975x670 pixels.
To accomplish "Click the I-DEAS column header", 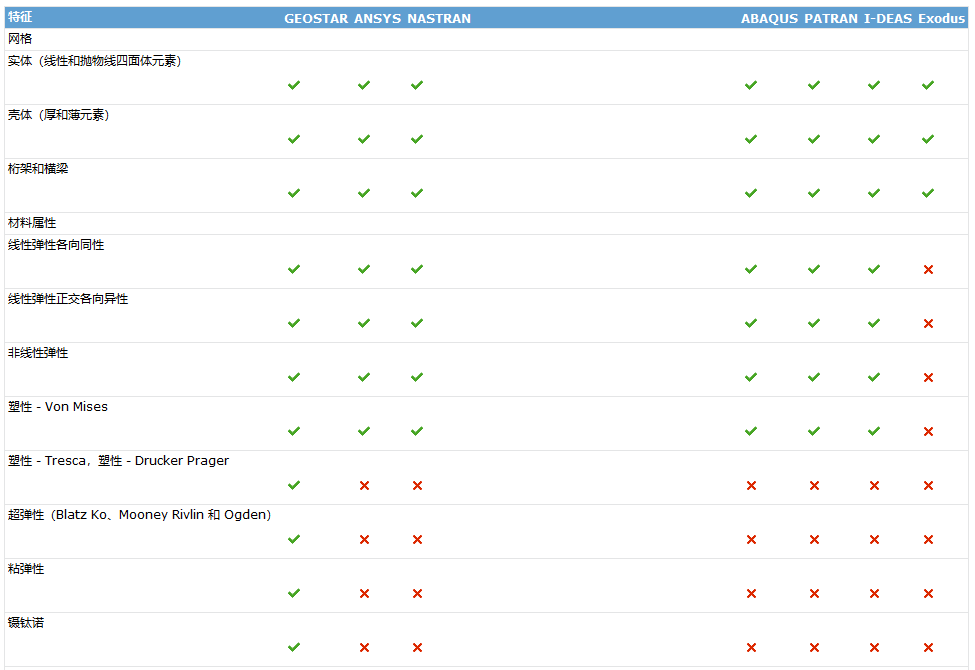I will click(x=888, y=19).
